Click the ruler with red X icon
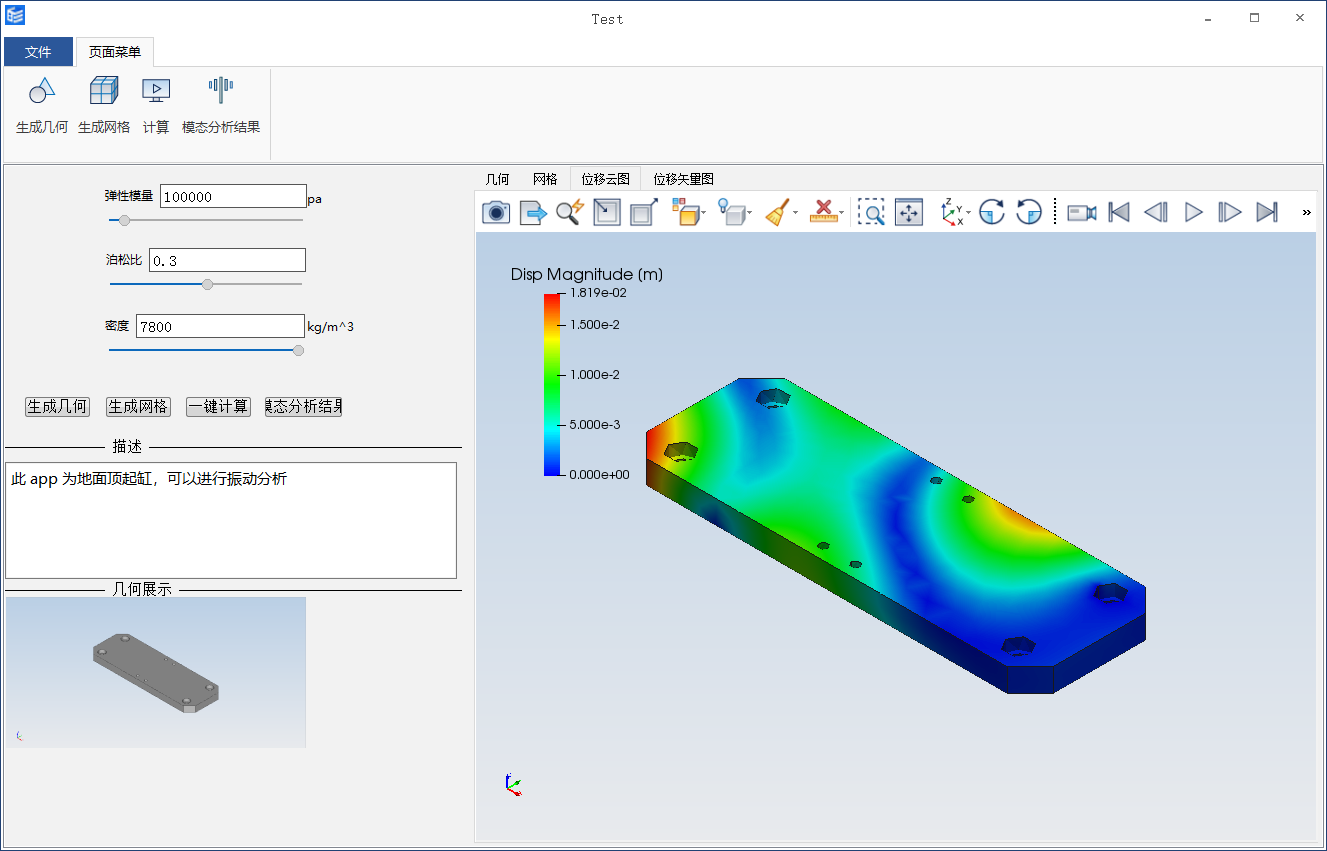The height and width of the screenshot is (851, 1327). click(823, 212)
